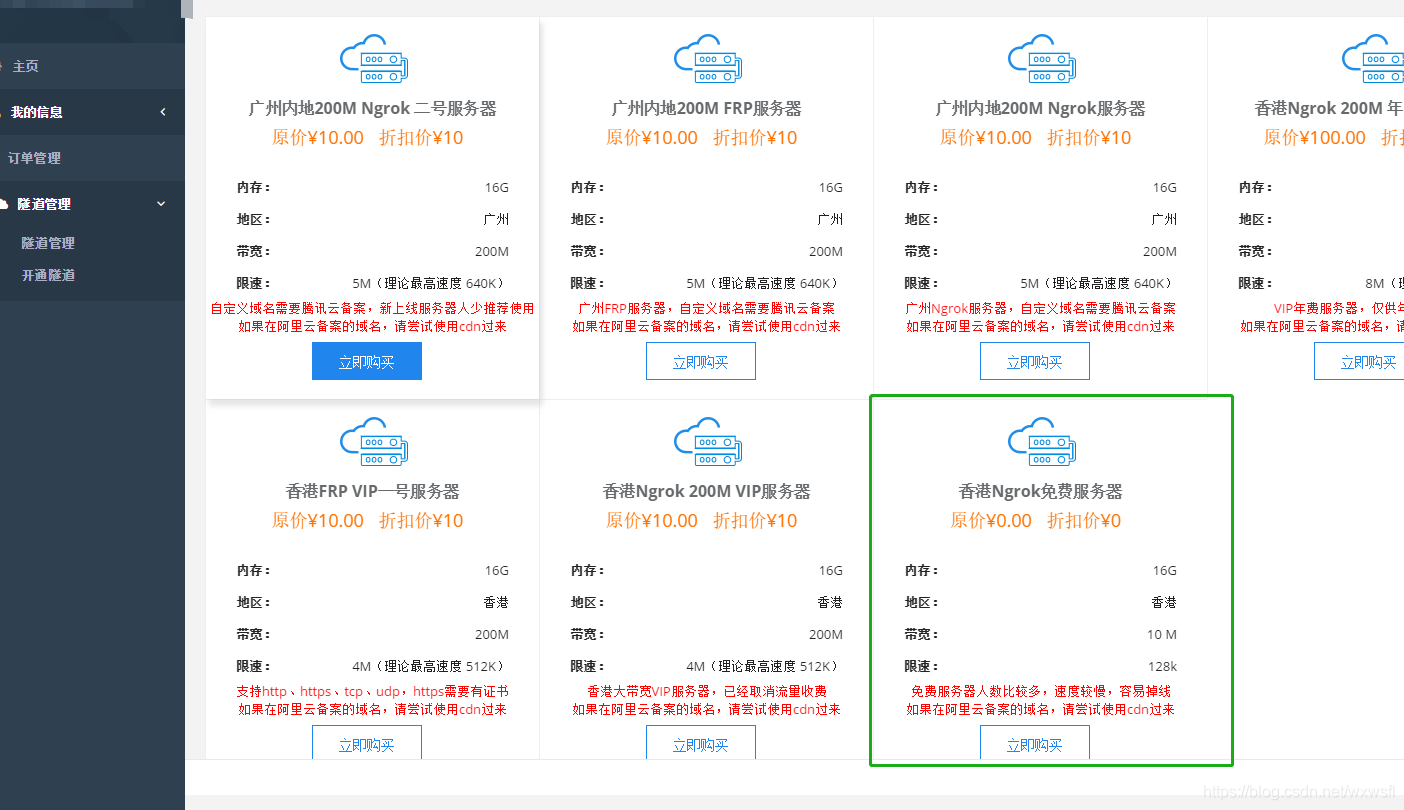Click 4M（理论最高速度 512K） in 香港FRP card

pyautogui.click(x=431, y=666)
